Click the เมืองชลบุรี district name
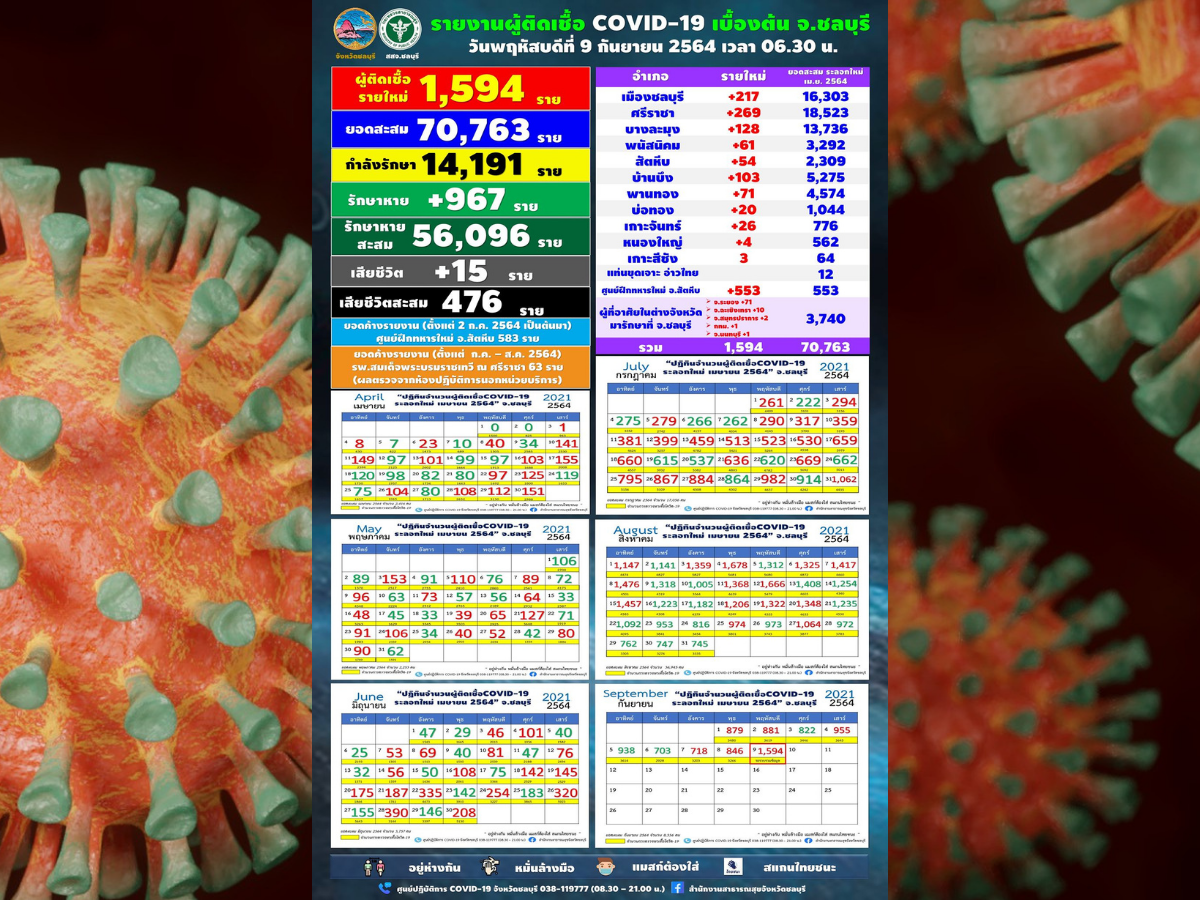The height and width of the screenshot is (900, 1200). pos(651,96)
